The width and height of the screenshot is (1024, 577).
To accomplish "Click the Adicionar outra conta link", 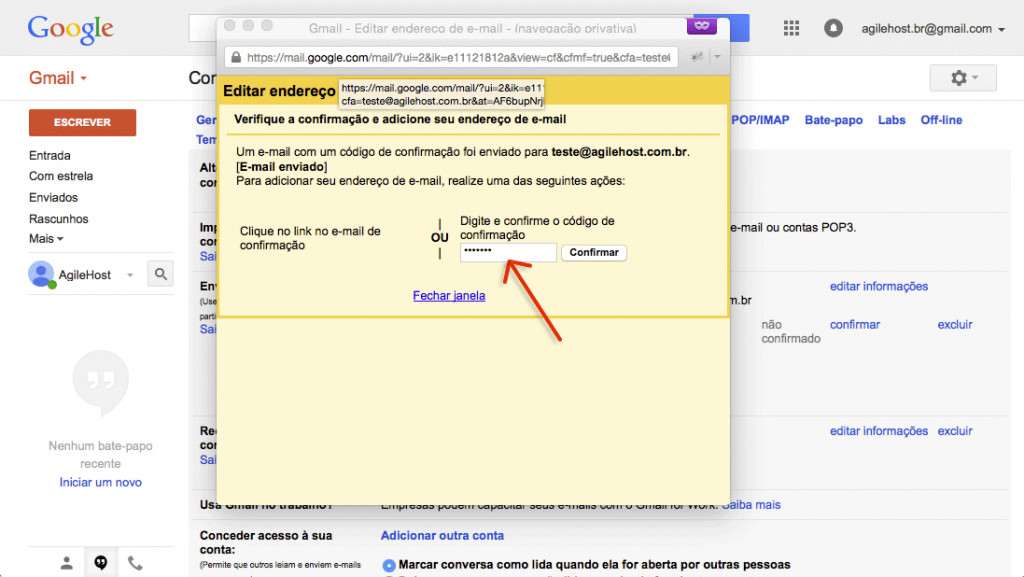I will point(442,535).
